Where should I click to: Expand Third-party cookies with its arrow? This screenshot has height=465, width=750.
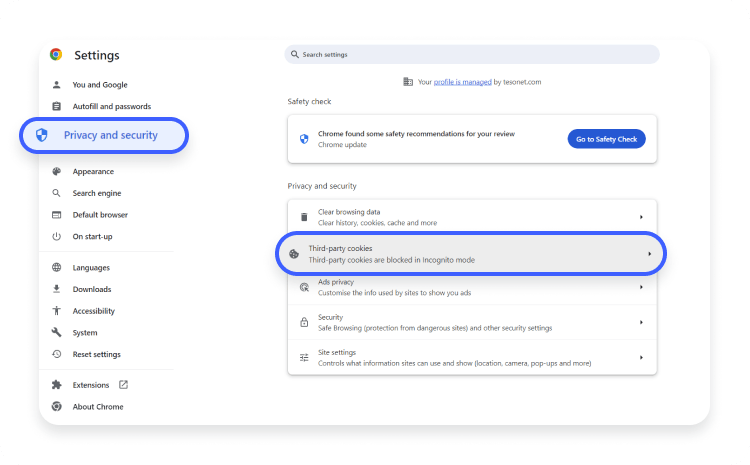[x=650, y=254]
